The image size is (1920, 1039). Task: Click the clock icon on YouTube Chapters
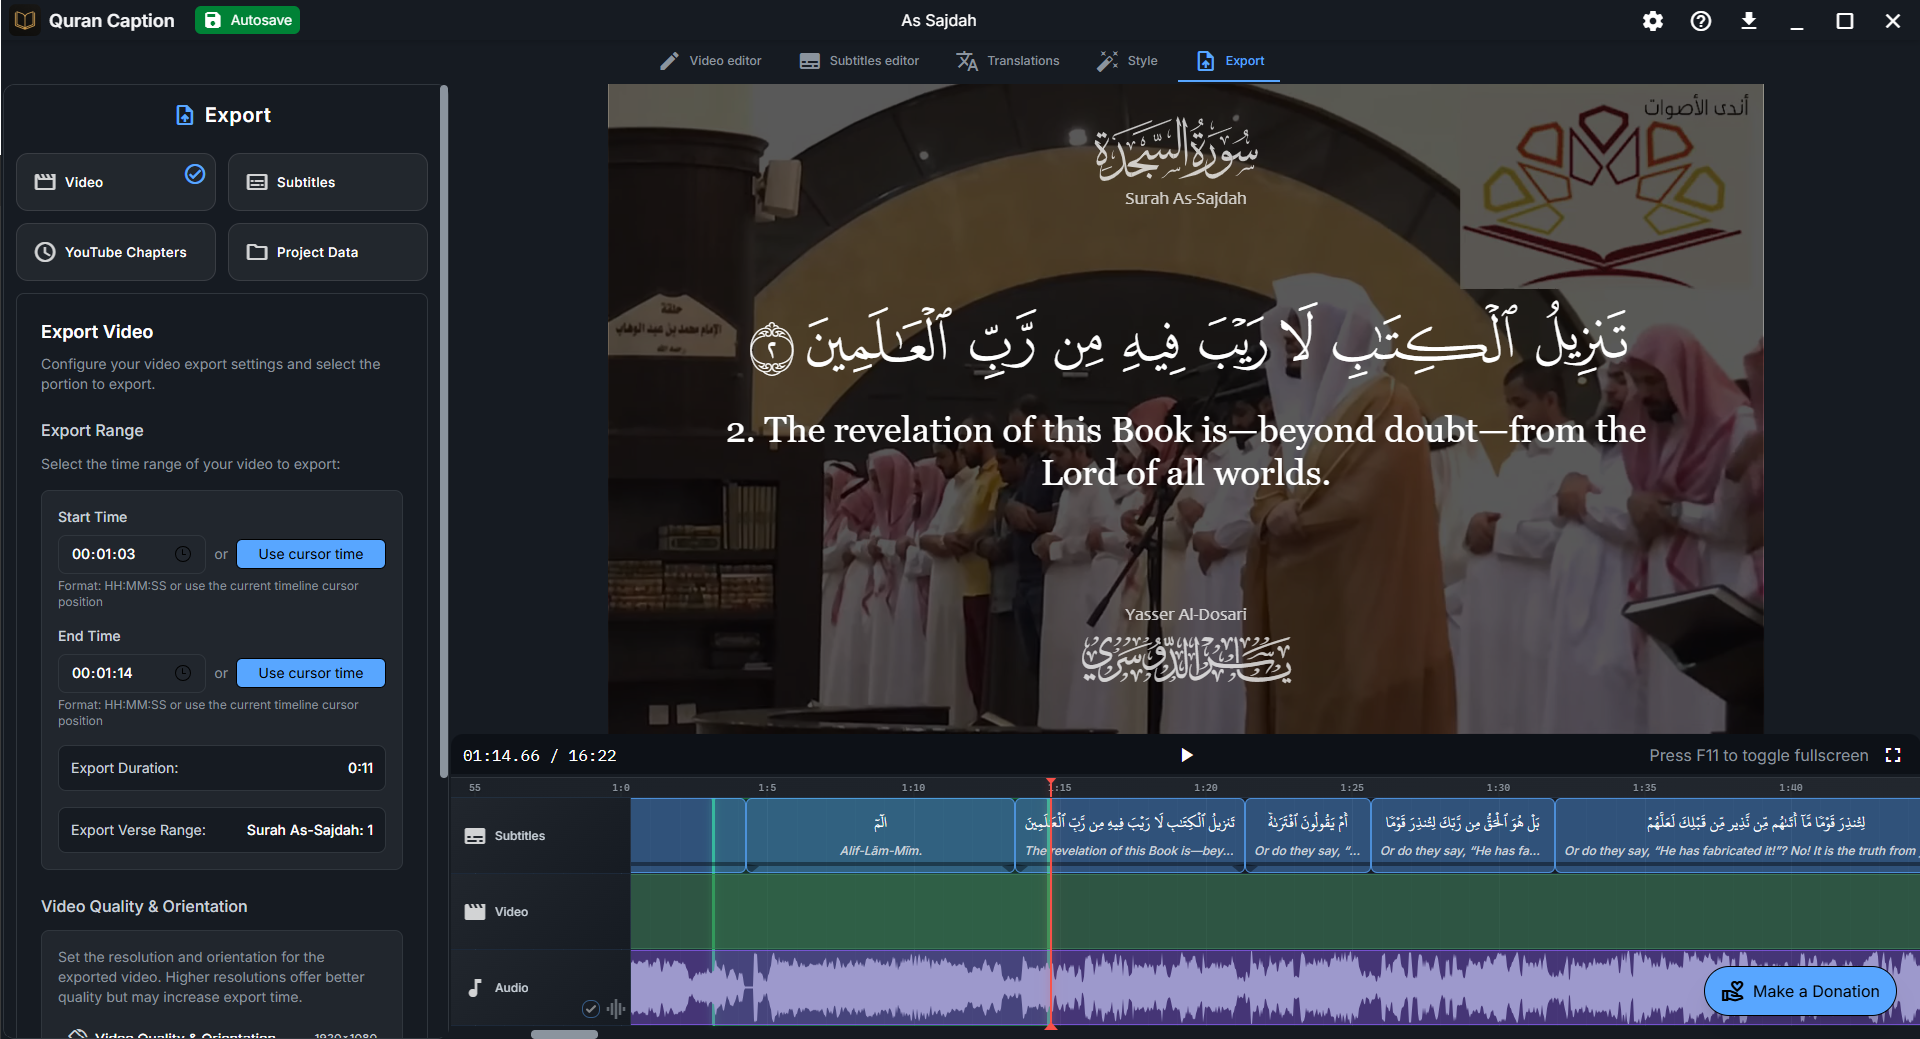tap(45, 252)
